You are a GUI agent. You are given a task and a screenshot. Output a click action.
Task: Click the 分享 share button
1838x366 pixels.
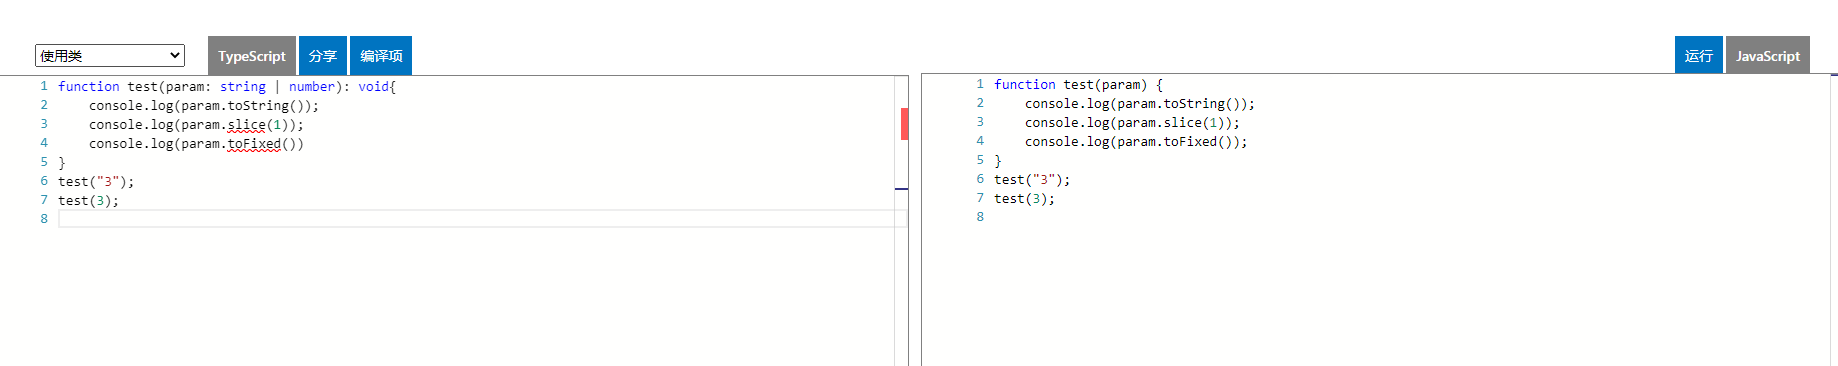[323, 56]
